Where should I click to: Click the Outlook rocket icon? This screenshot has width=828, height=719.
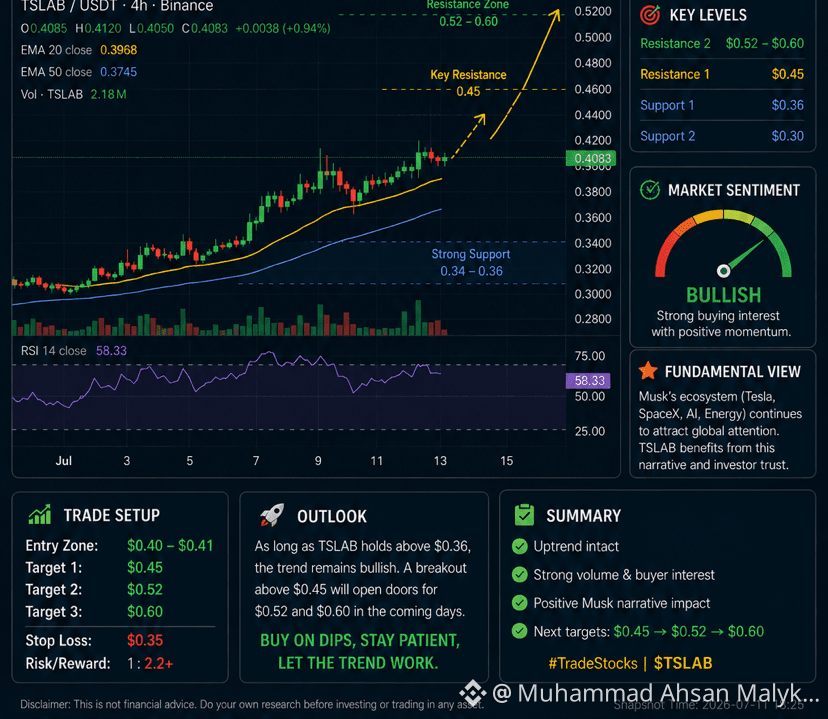tap(272, 515)
